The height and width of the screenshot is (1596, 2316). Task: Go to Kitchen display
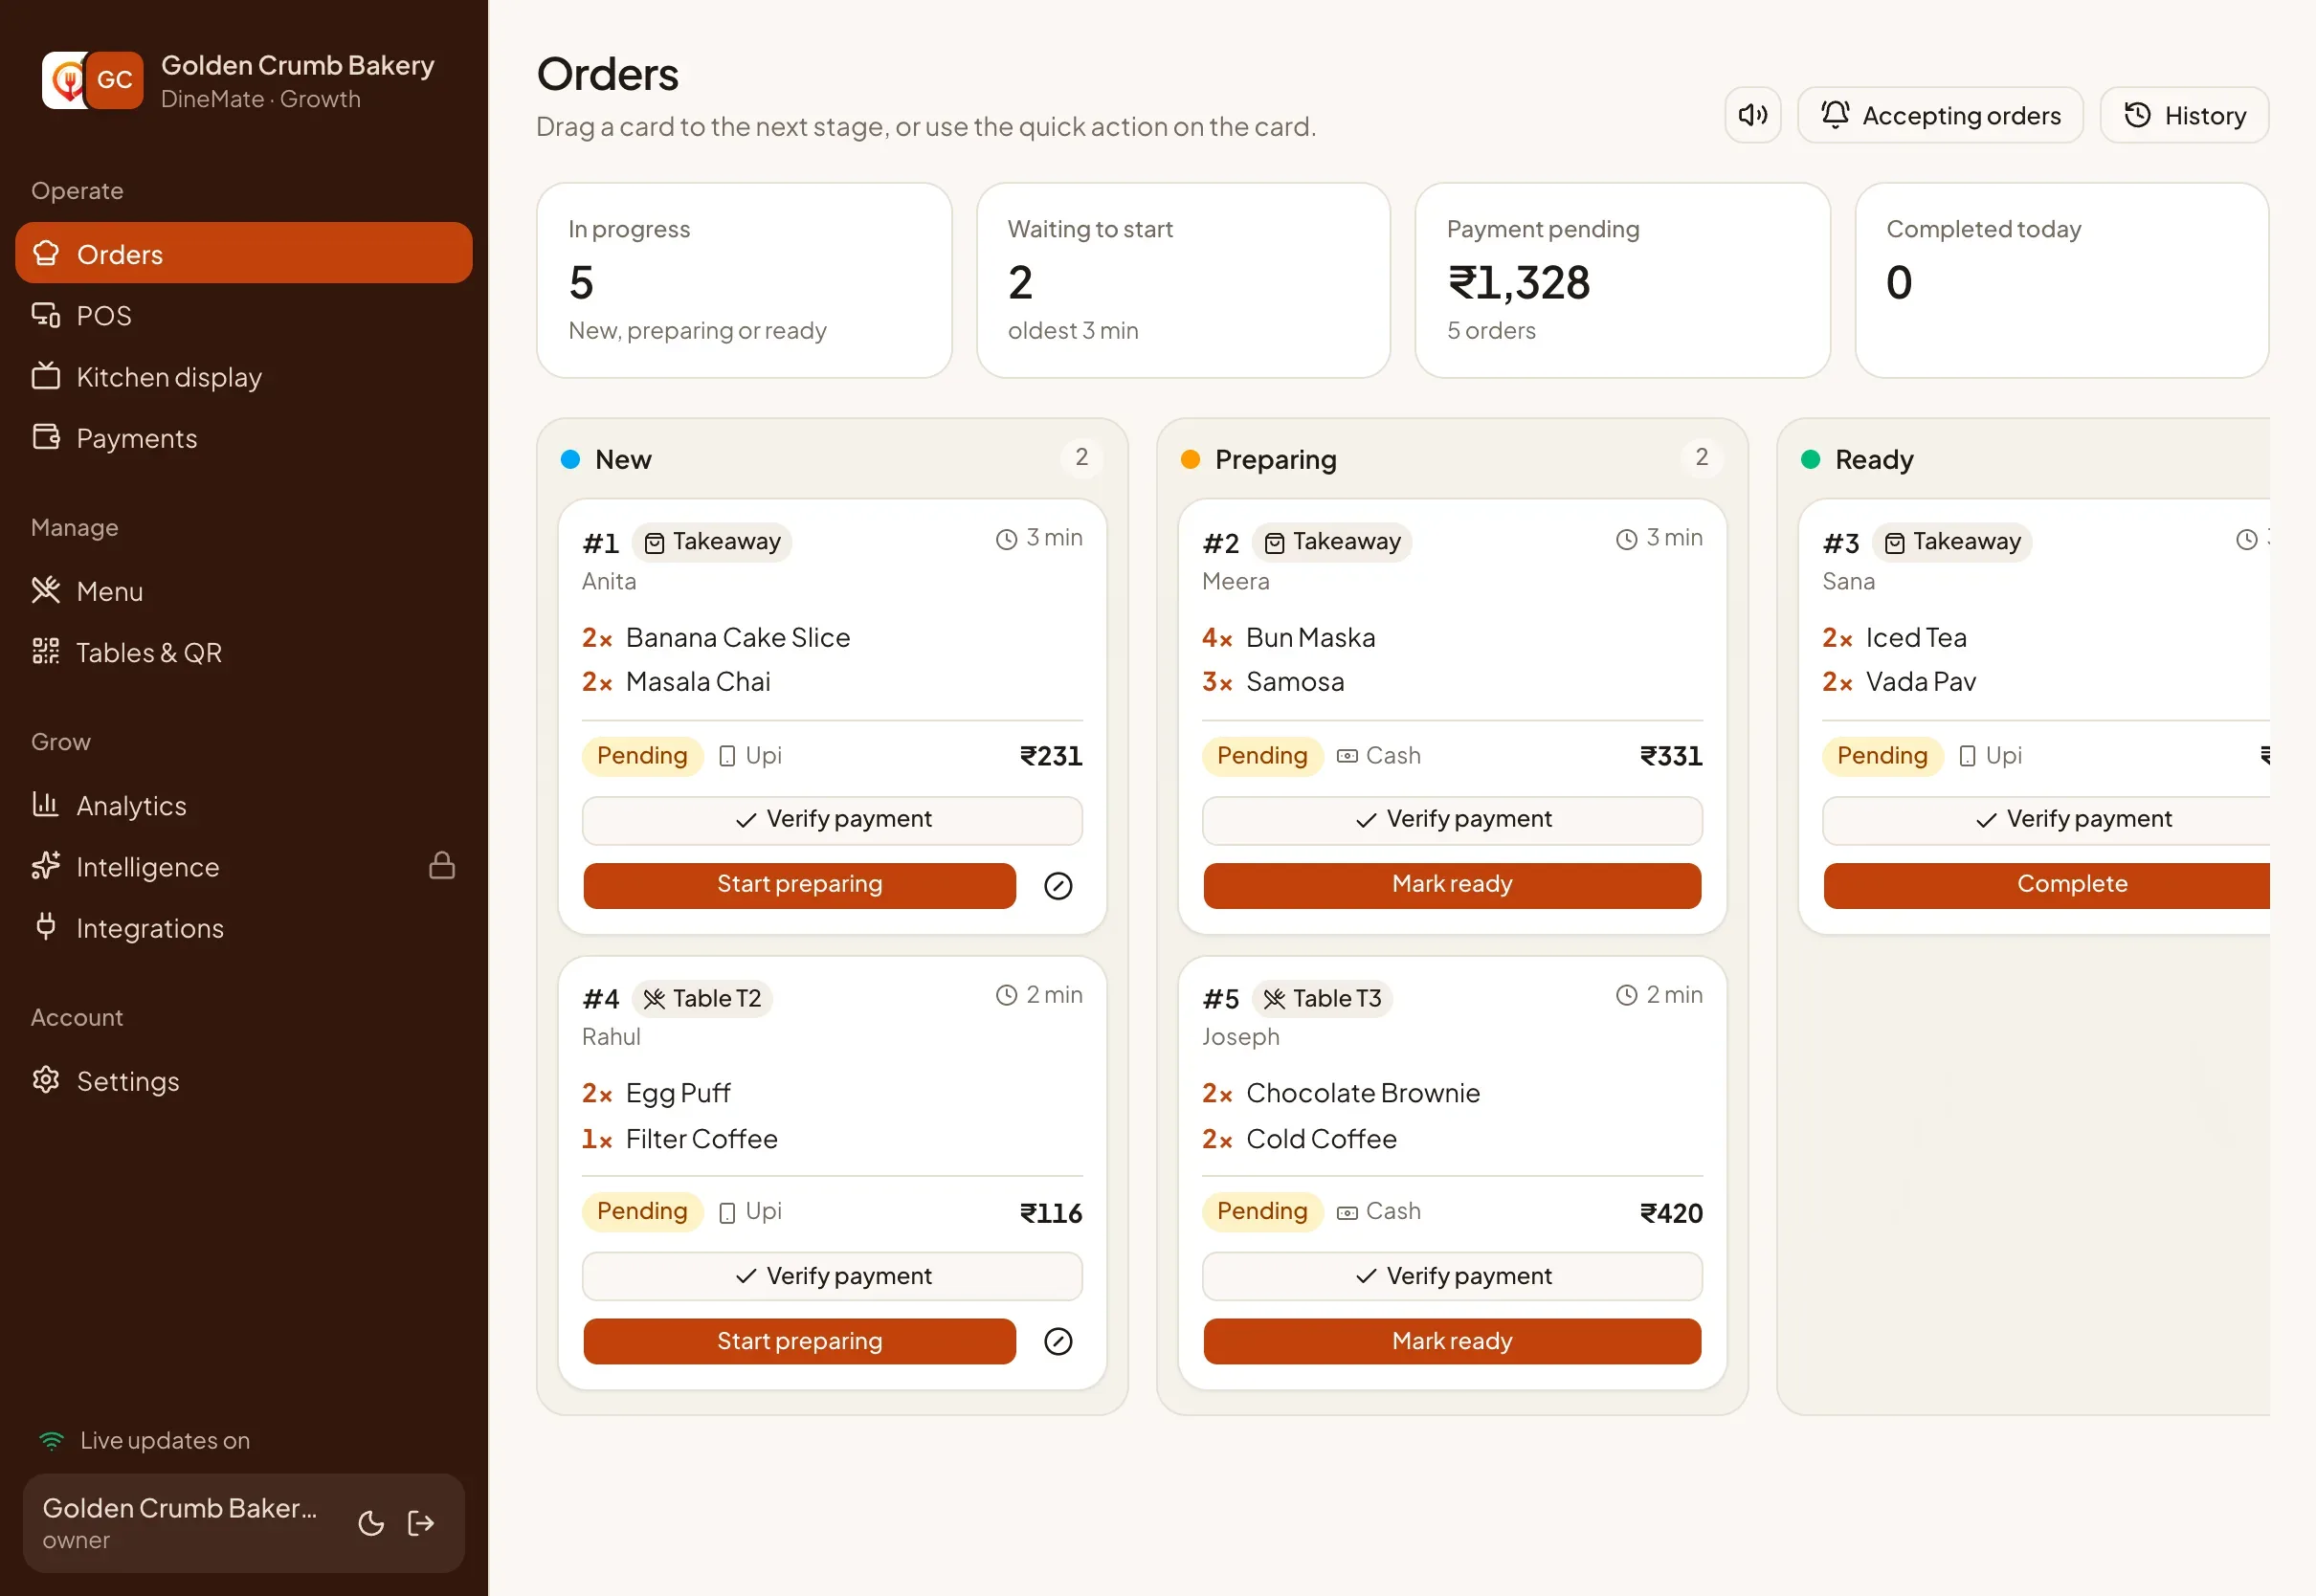click(244, 377)
